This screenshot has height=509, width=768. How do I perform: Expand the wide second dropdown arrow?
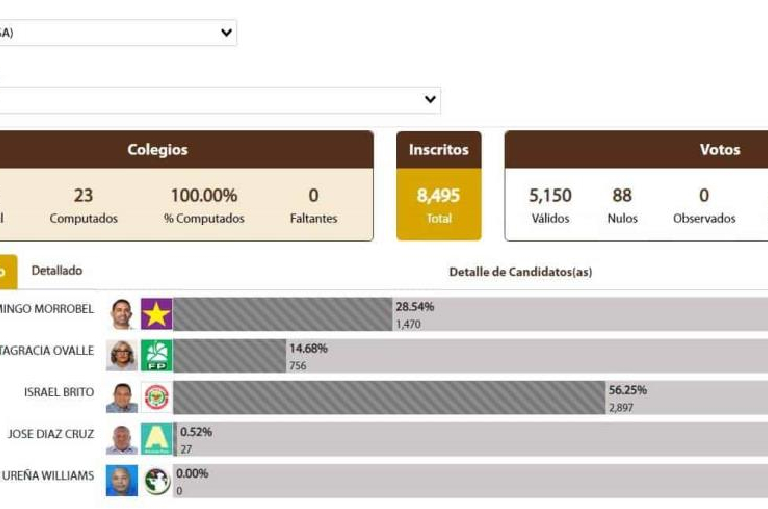(x=431, y=99)
